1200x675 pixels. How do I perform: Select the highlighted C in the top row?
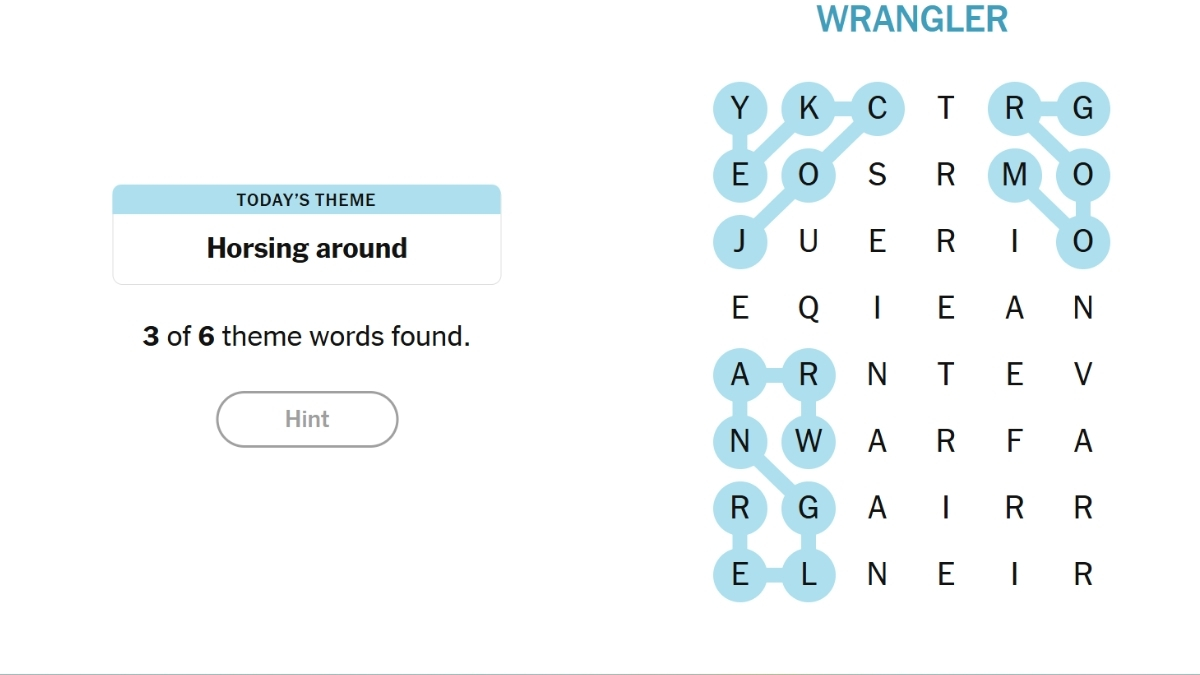click(x=877, y=109)
